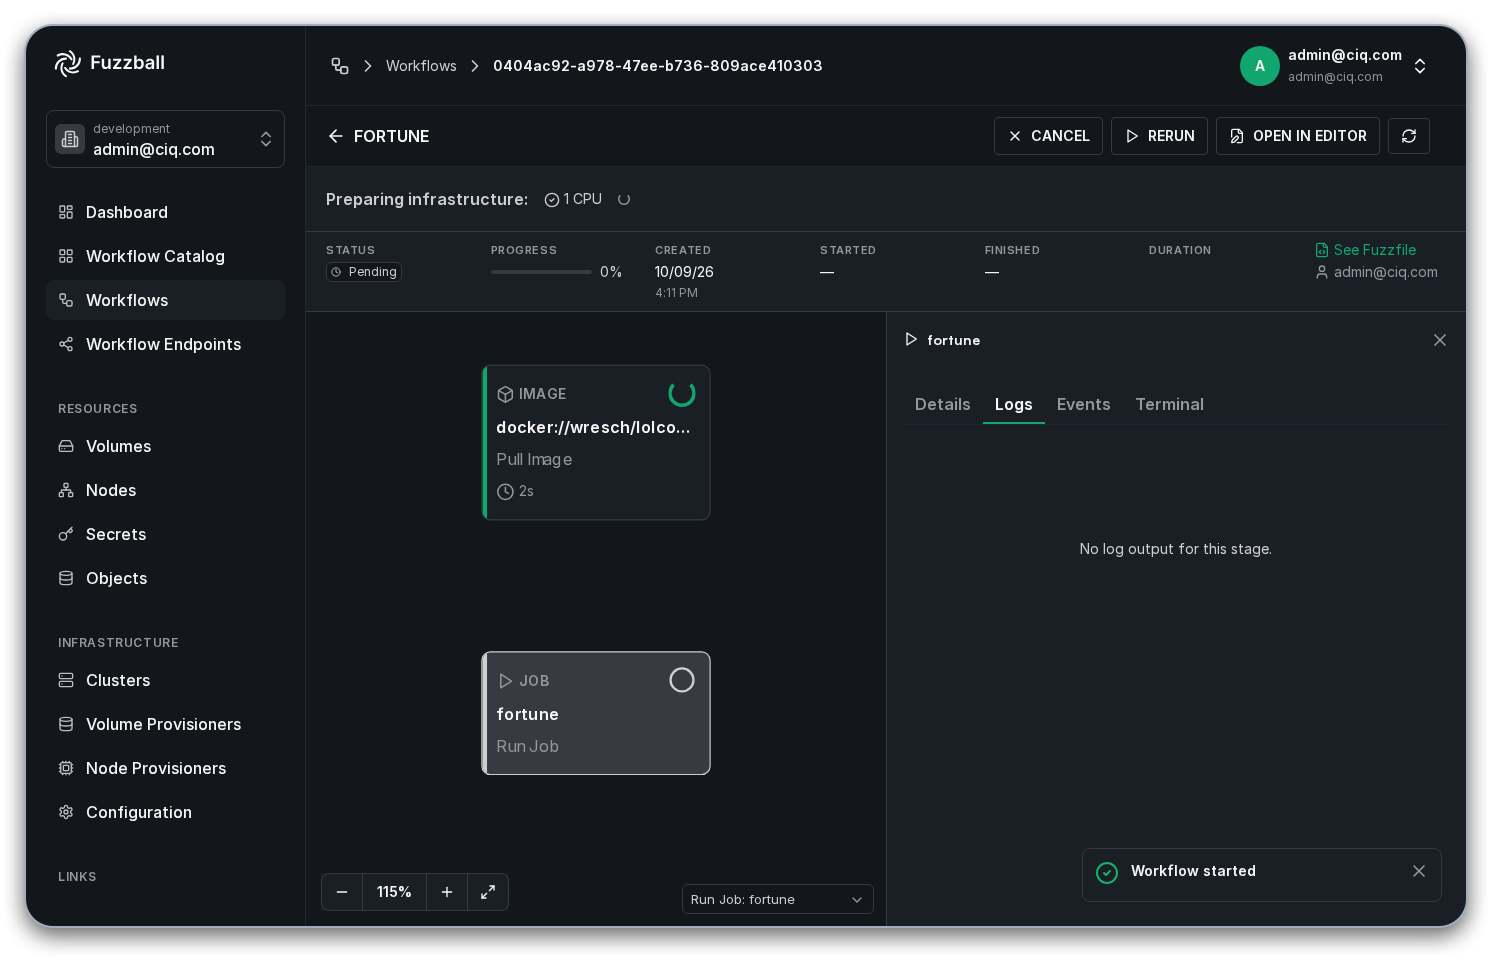This screenshot has width=1492, height=960.
Task: Click the admin avatar circle
Action: point(1260,66)
